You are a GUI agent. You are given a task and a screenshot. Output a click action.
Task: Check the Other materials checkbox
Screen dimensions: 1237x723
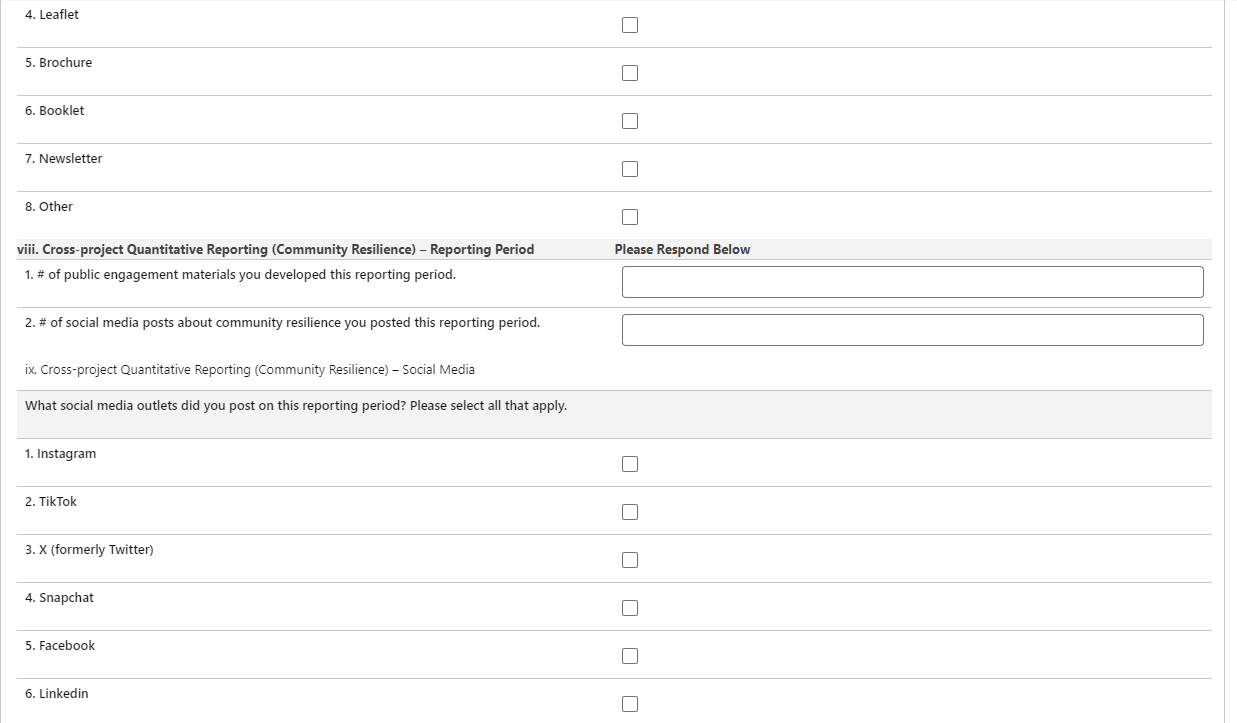coord(630,217)
